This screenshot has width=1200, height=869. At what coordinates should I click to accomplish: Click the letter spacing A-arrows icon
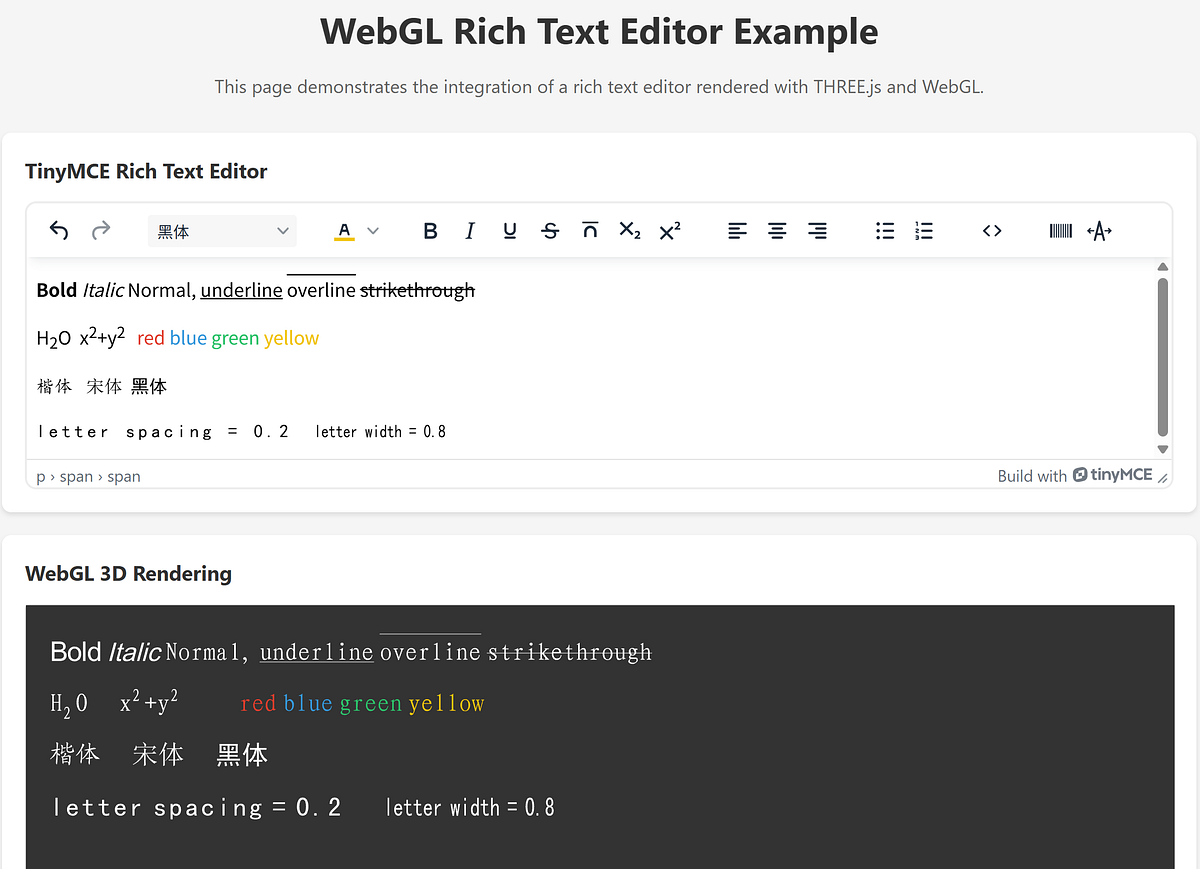point(1099,230)
